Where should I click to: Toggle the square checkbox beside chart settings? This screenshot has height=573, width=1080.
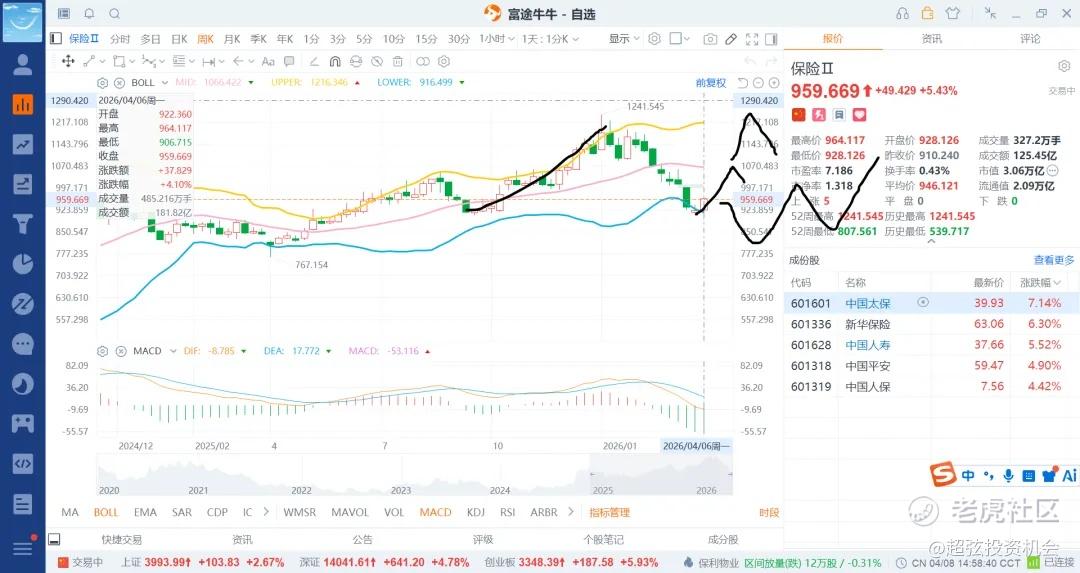coord(676,39)
